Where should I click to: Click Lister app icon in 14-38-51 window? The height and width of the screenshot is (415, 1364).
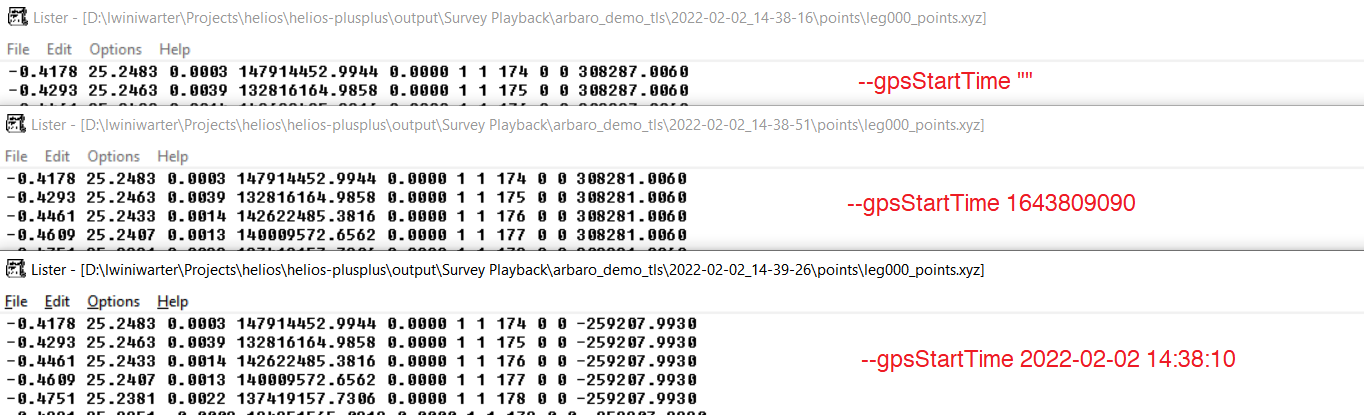15,124
